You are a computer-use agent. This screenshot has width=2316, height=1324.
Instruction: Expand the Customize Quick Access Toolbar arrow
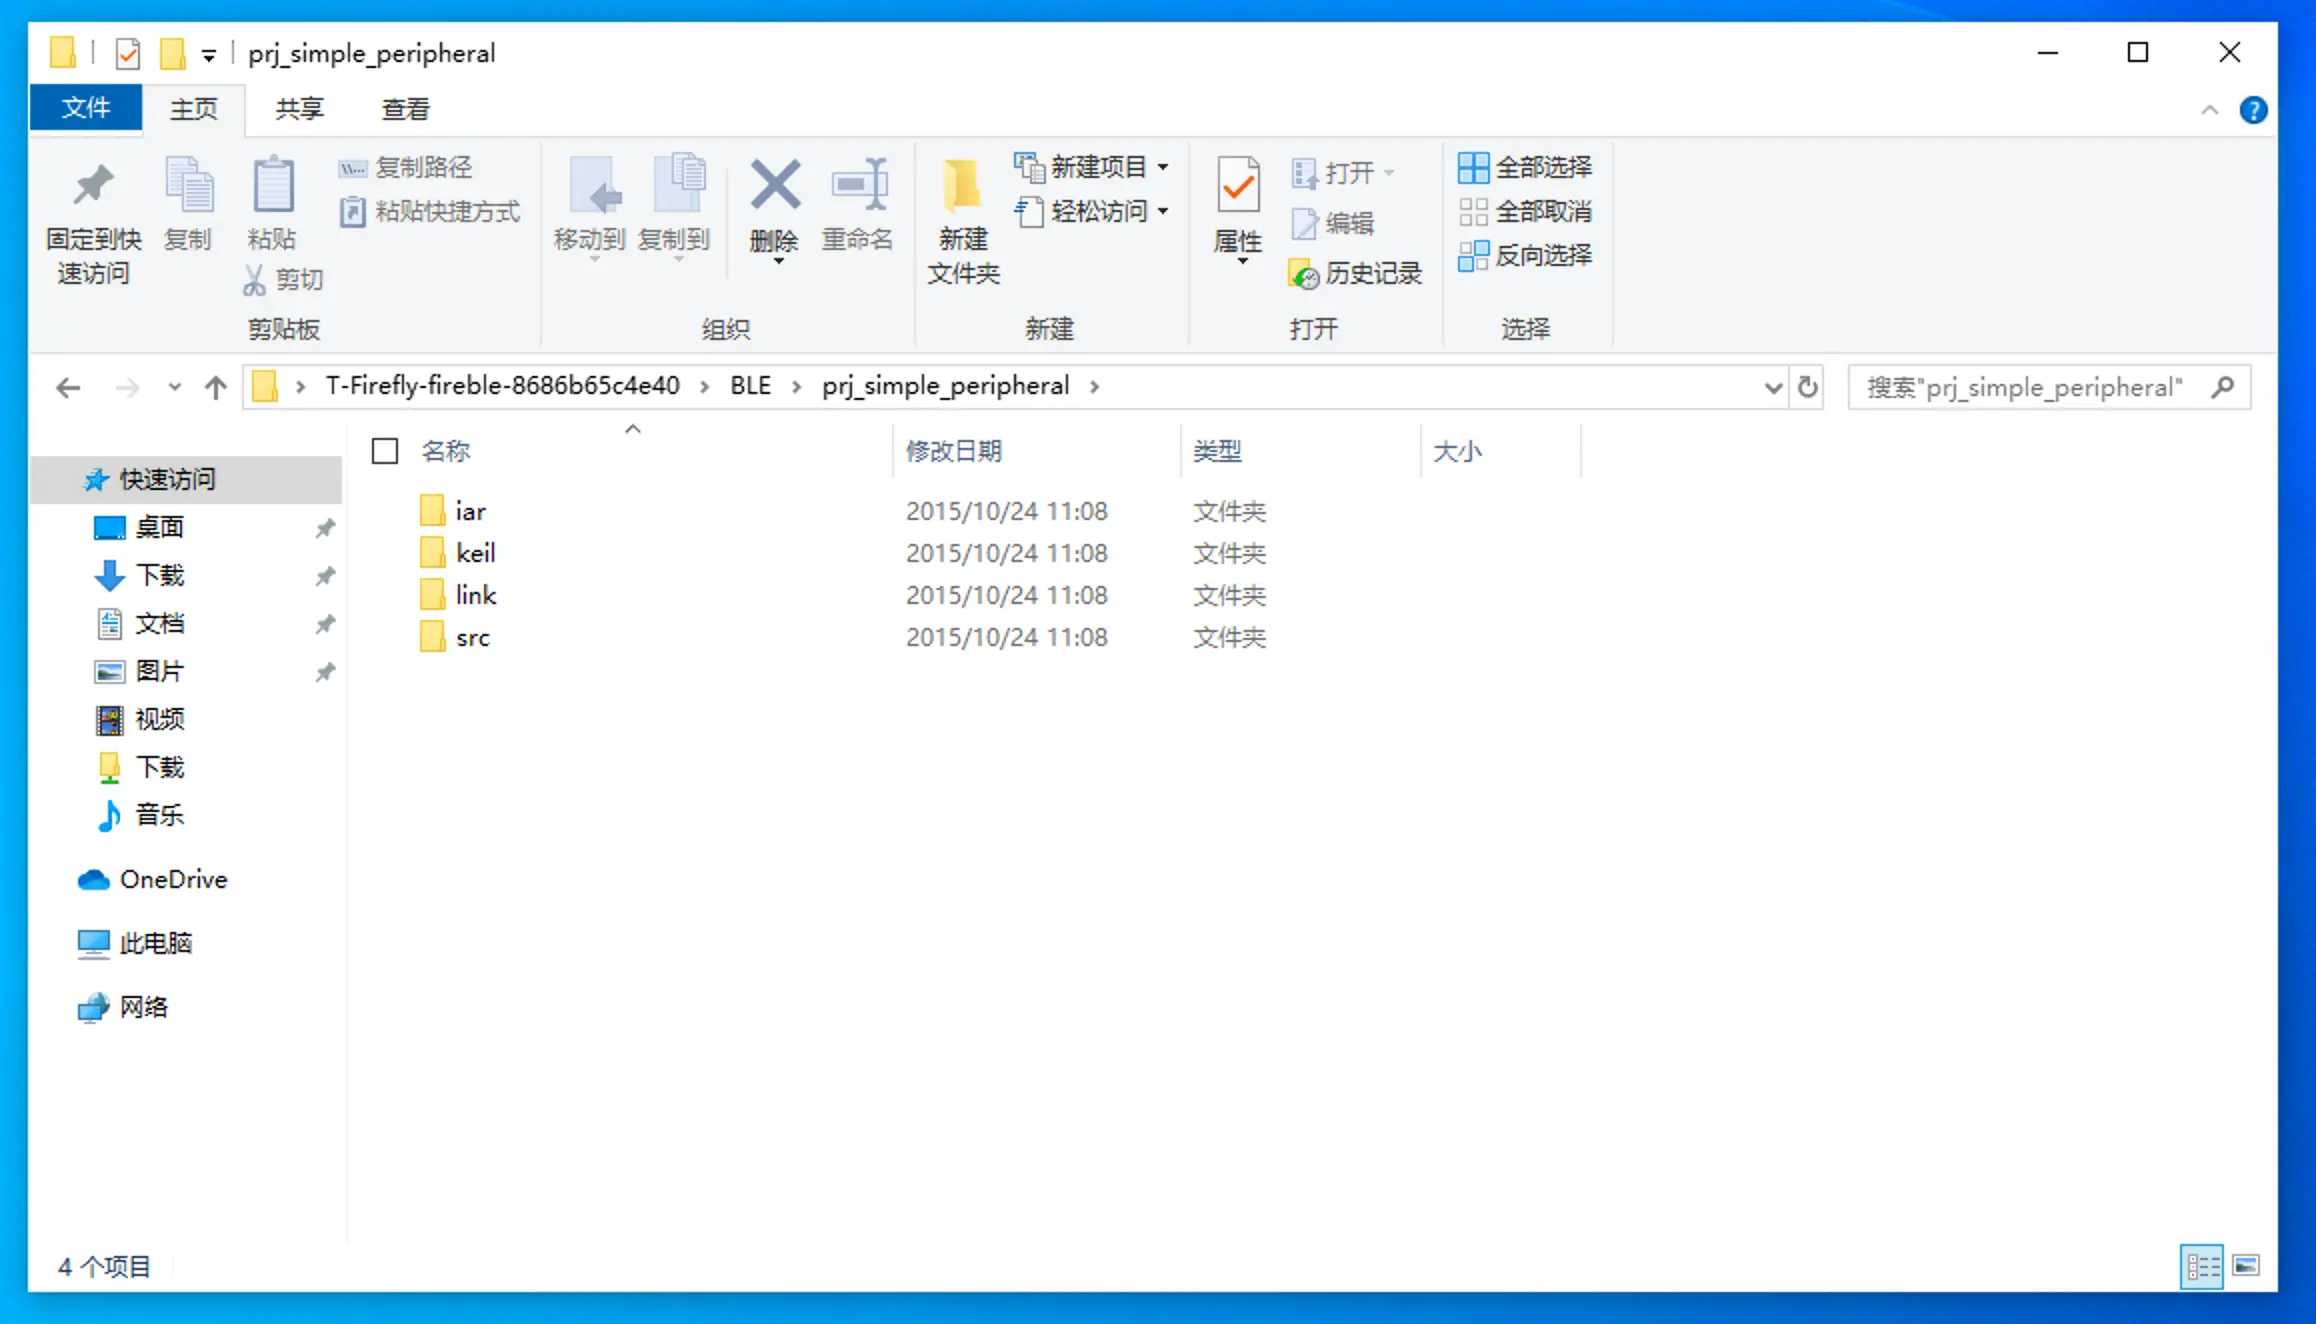(x=209, y=55)
